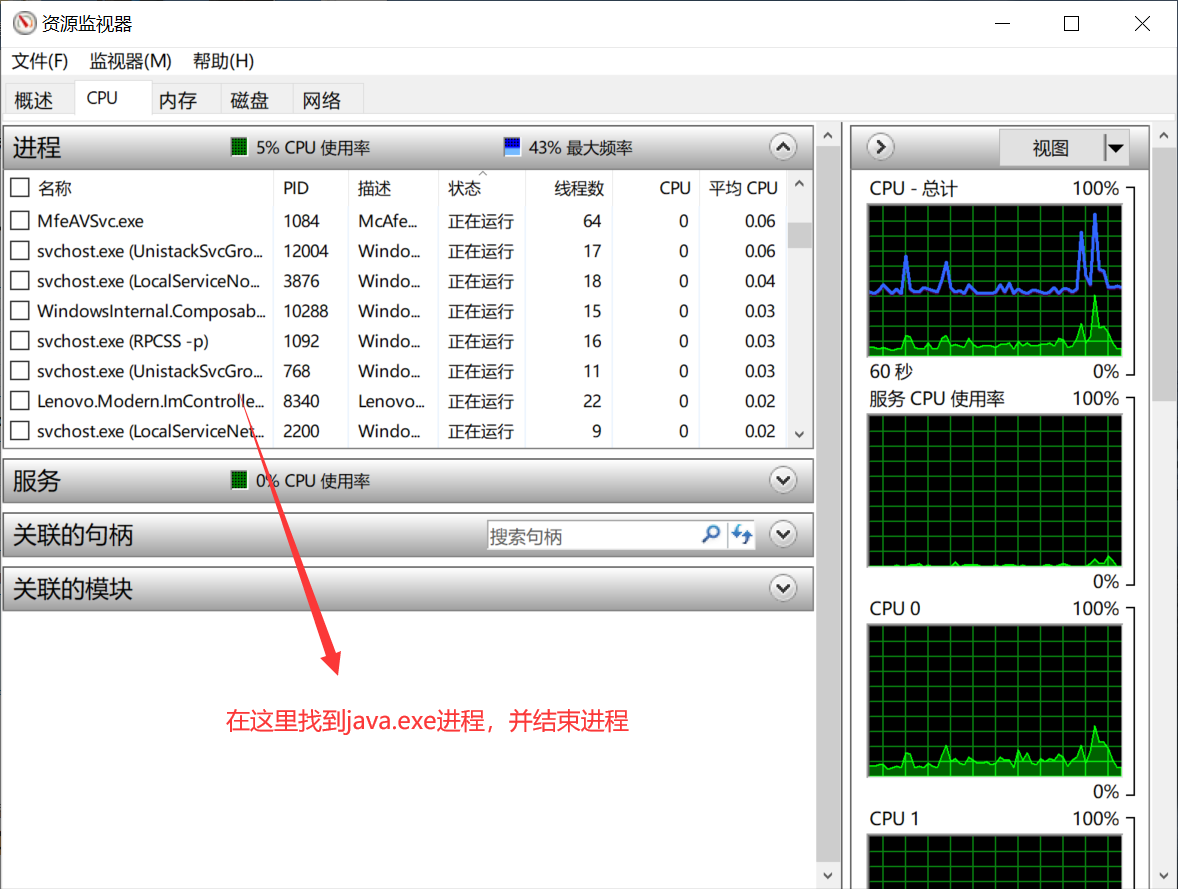Click the 视图 button
The height and width of the screenshot is (889, 1178).
click(x=1051, y=148)
